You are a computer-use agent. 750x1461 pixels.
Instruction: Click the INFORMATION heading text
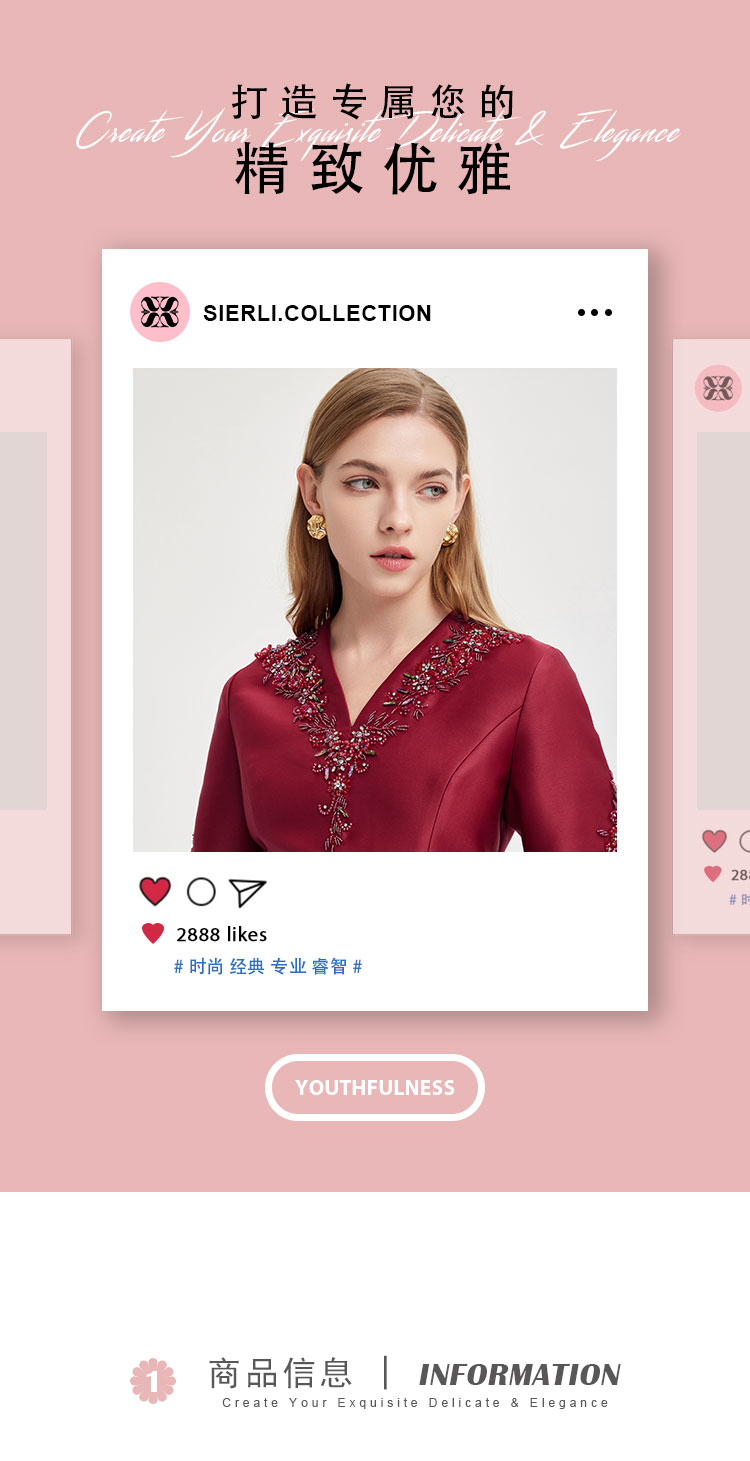(x=520, y=1374)
